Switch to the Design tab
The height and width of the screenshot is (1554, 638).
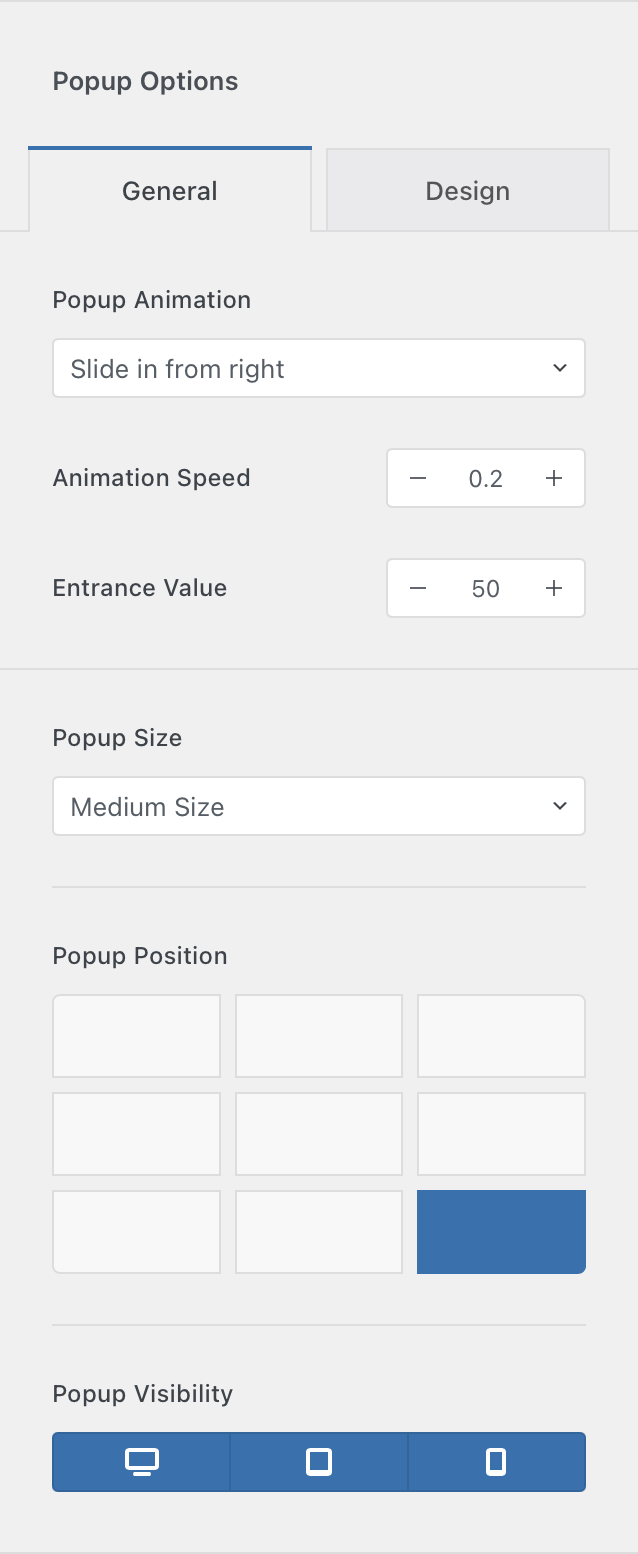468,190
